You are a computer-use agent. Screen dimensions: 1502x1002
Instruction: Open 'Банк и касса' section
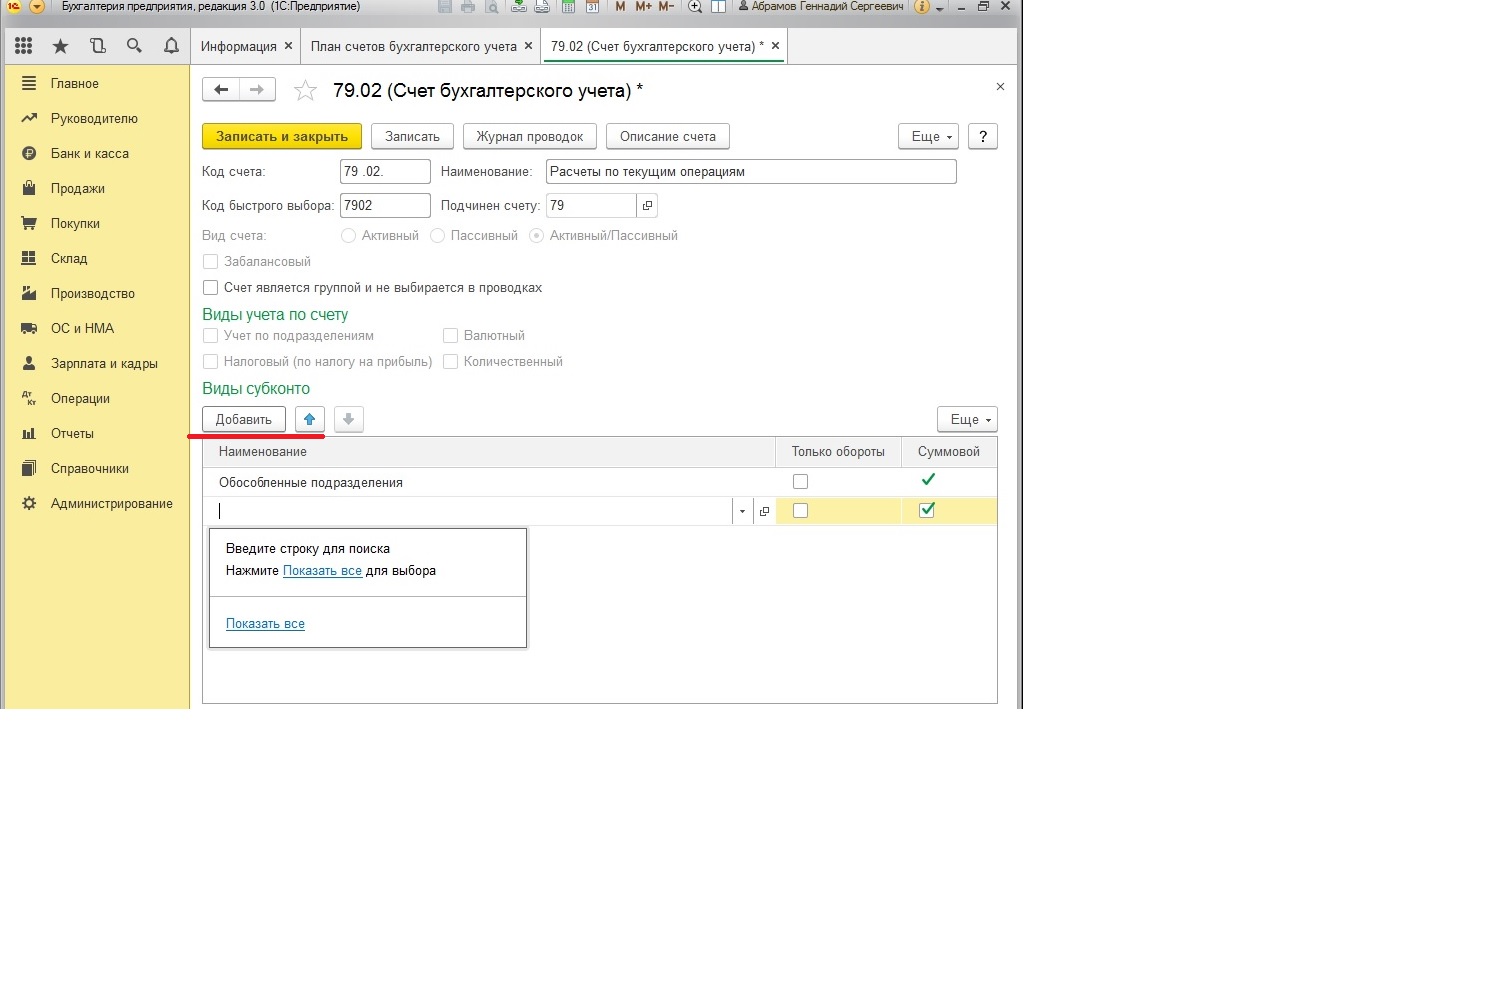pyautogui.click(x=89, y=154)
